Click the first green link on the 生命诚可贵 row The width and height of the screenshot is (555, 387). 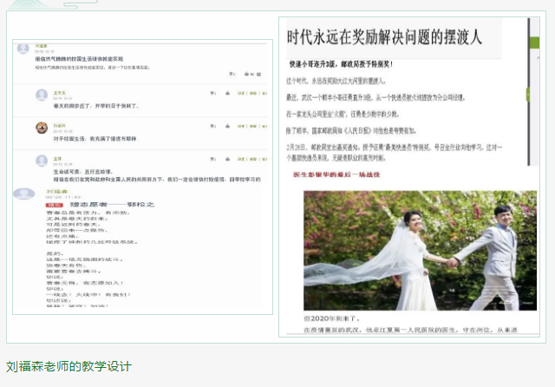tap(241, 159)
